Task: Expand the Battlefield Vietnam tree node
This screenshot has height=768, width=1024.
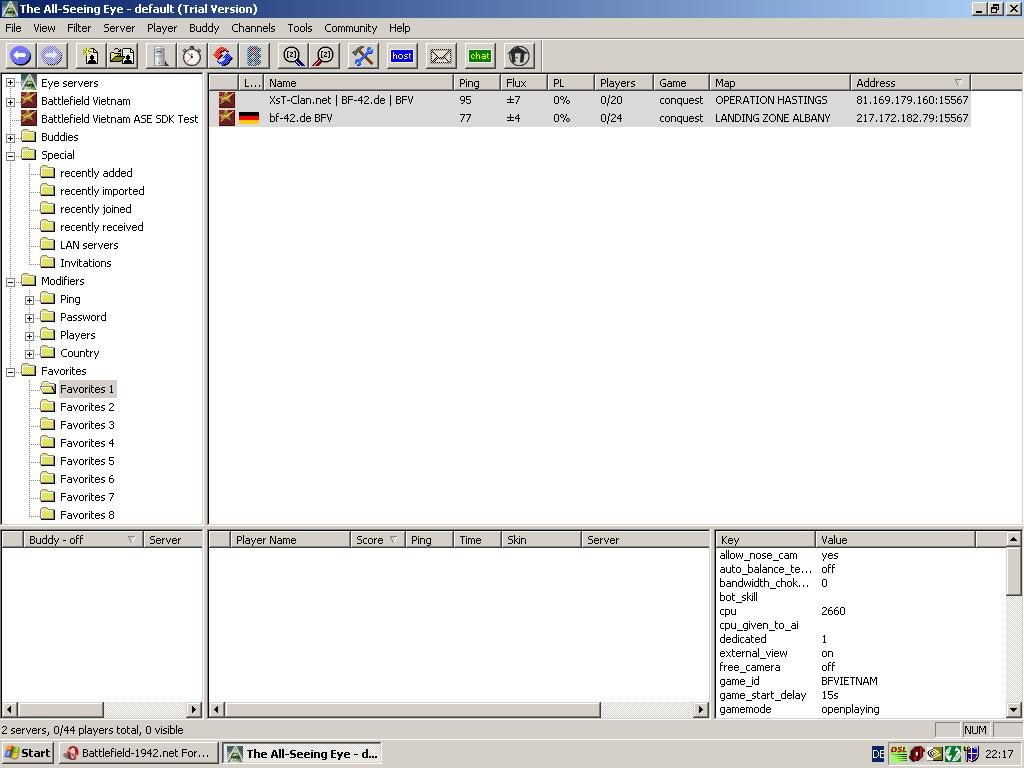Action: pos(10,102)
